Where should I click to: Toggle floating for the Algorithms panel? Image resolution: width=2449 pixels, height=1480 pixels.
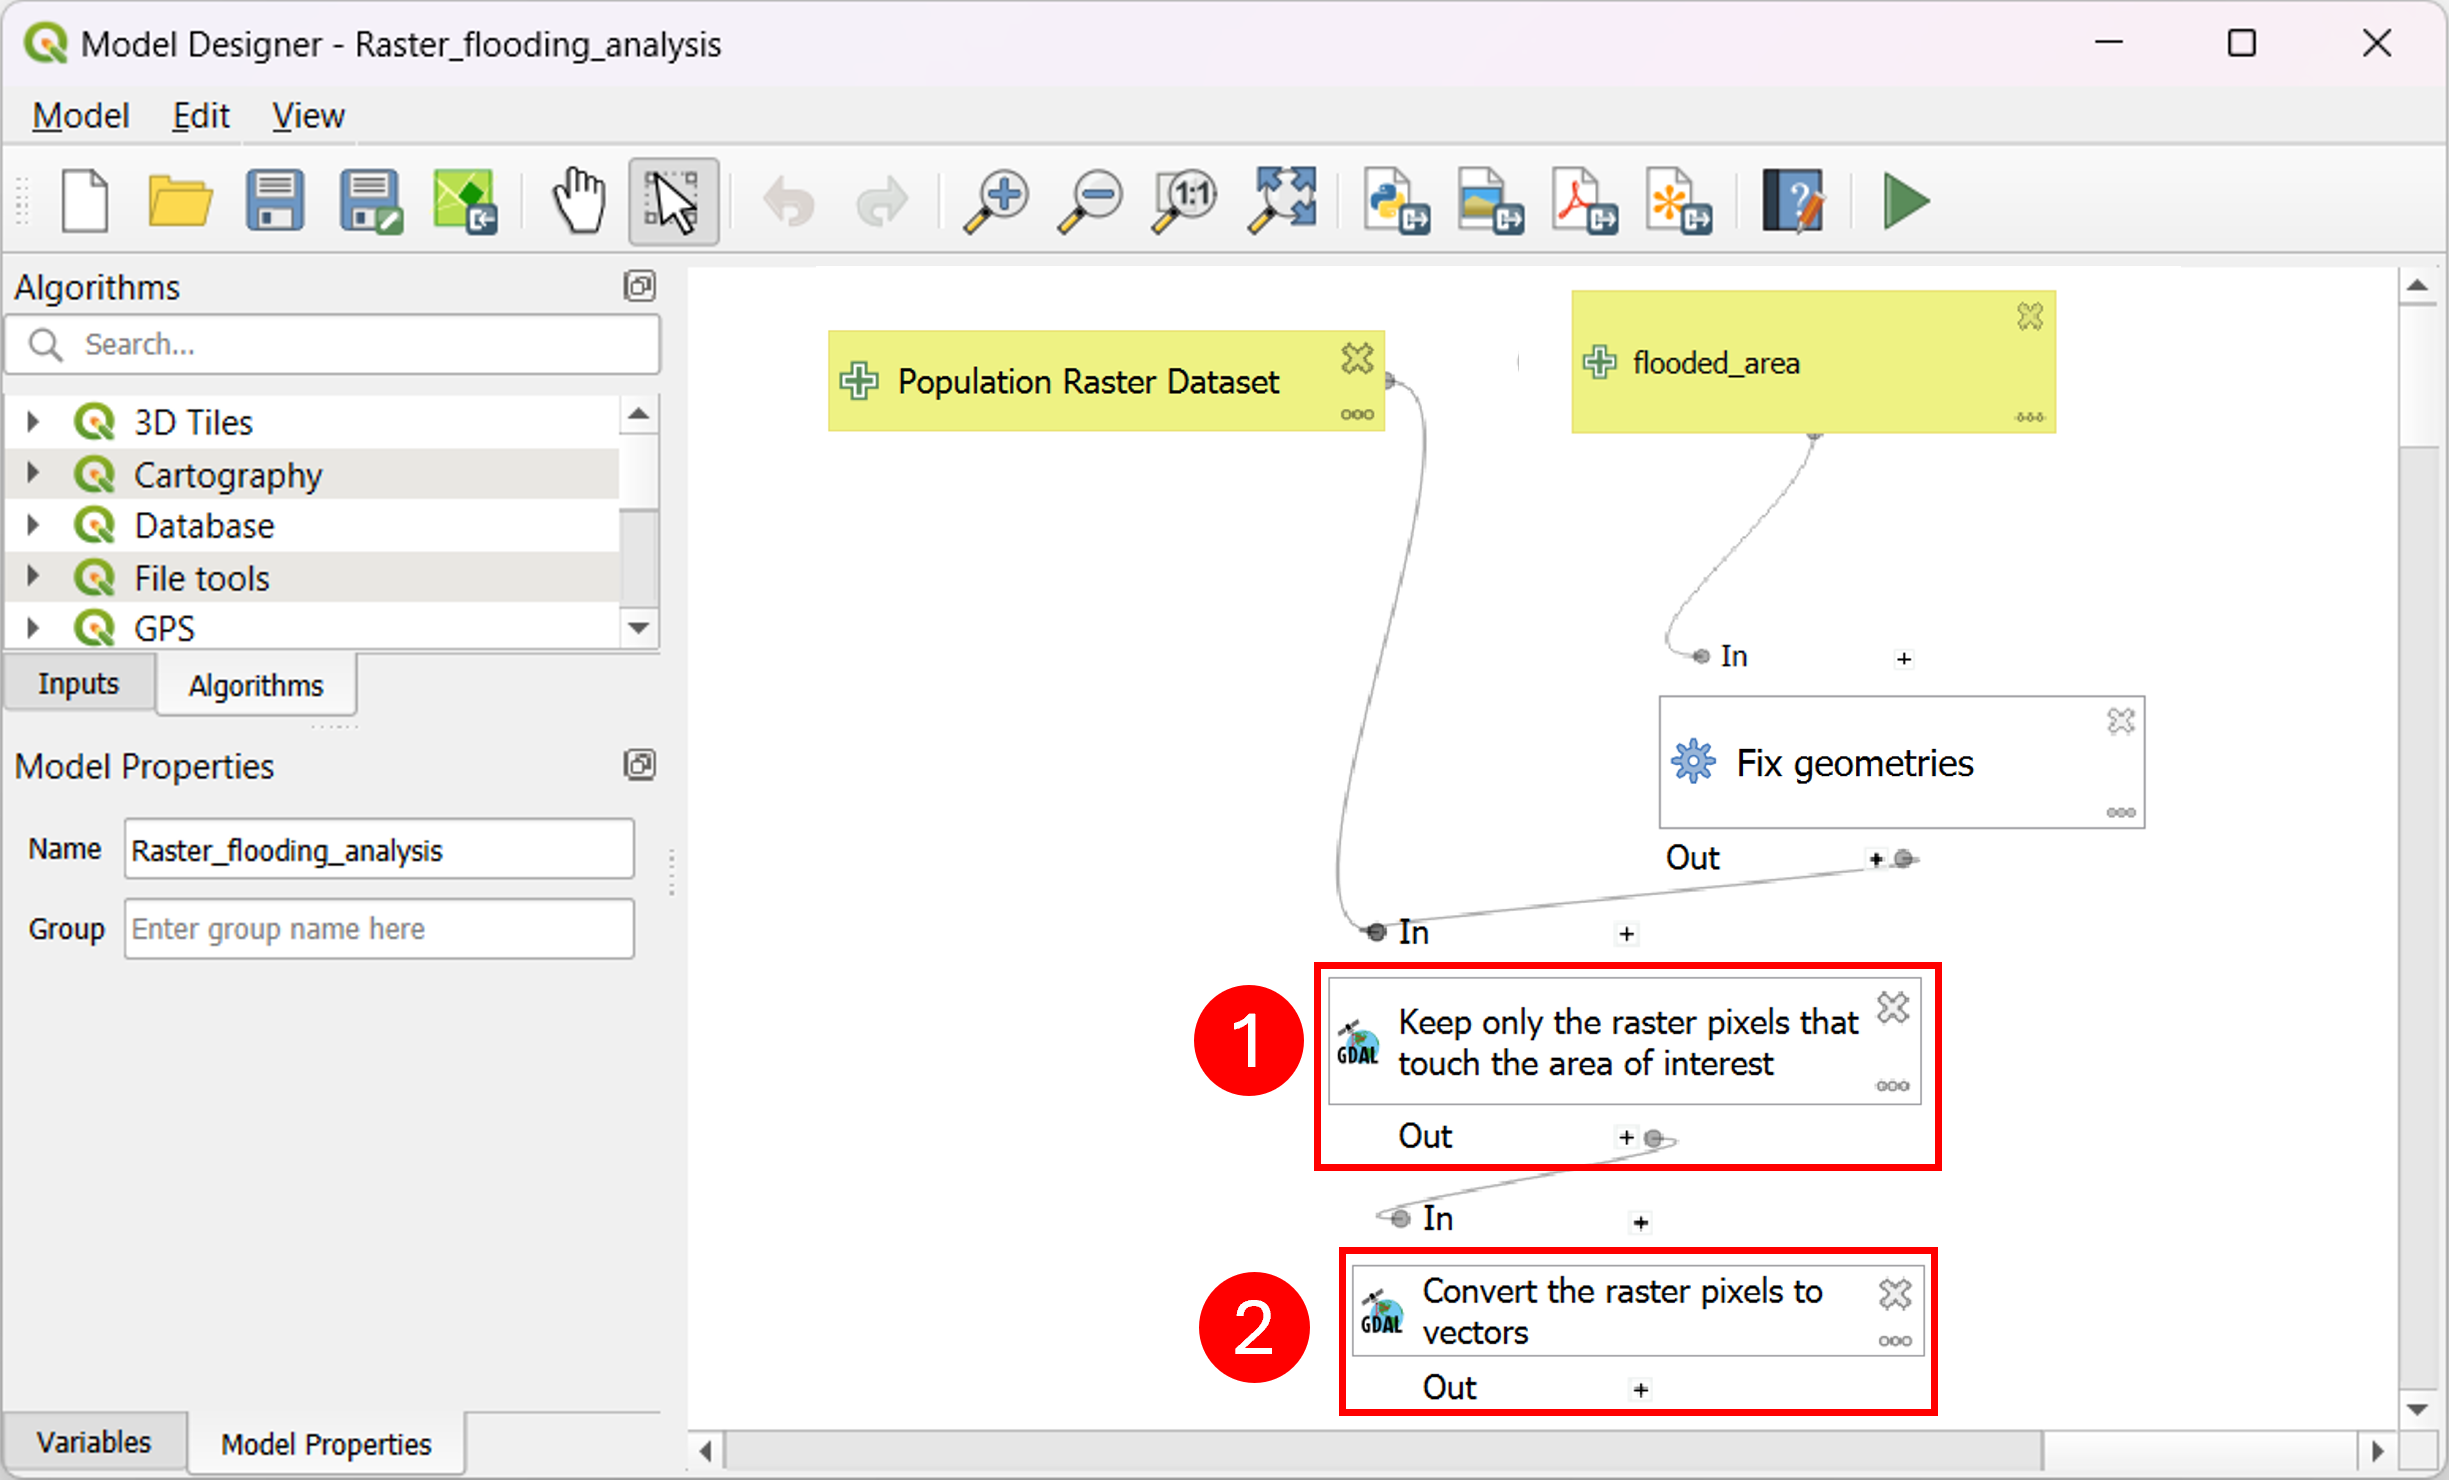point(639,286)
